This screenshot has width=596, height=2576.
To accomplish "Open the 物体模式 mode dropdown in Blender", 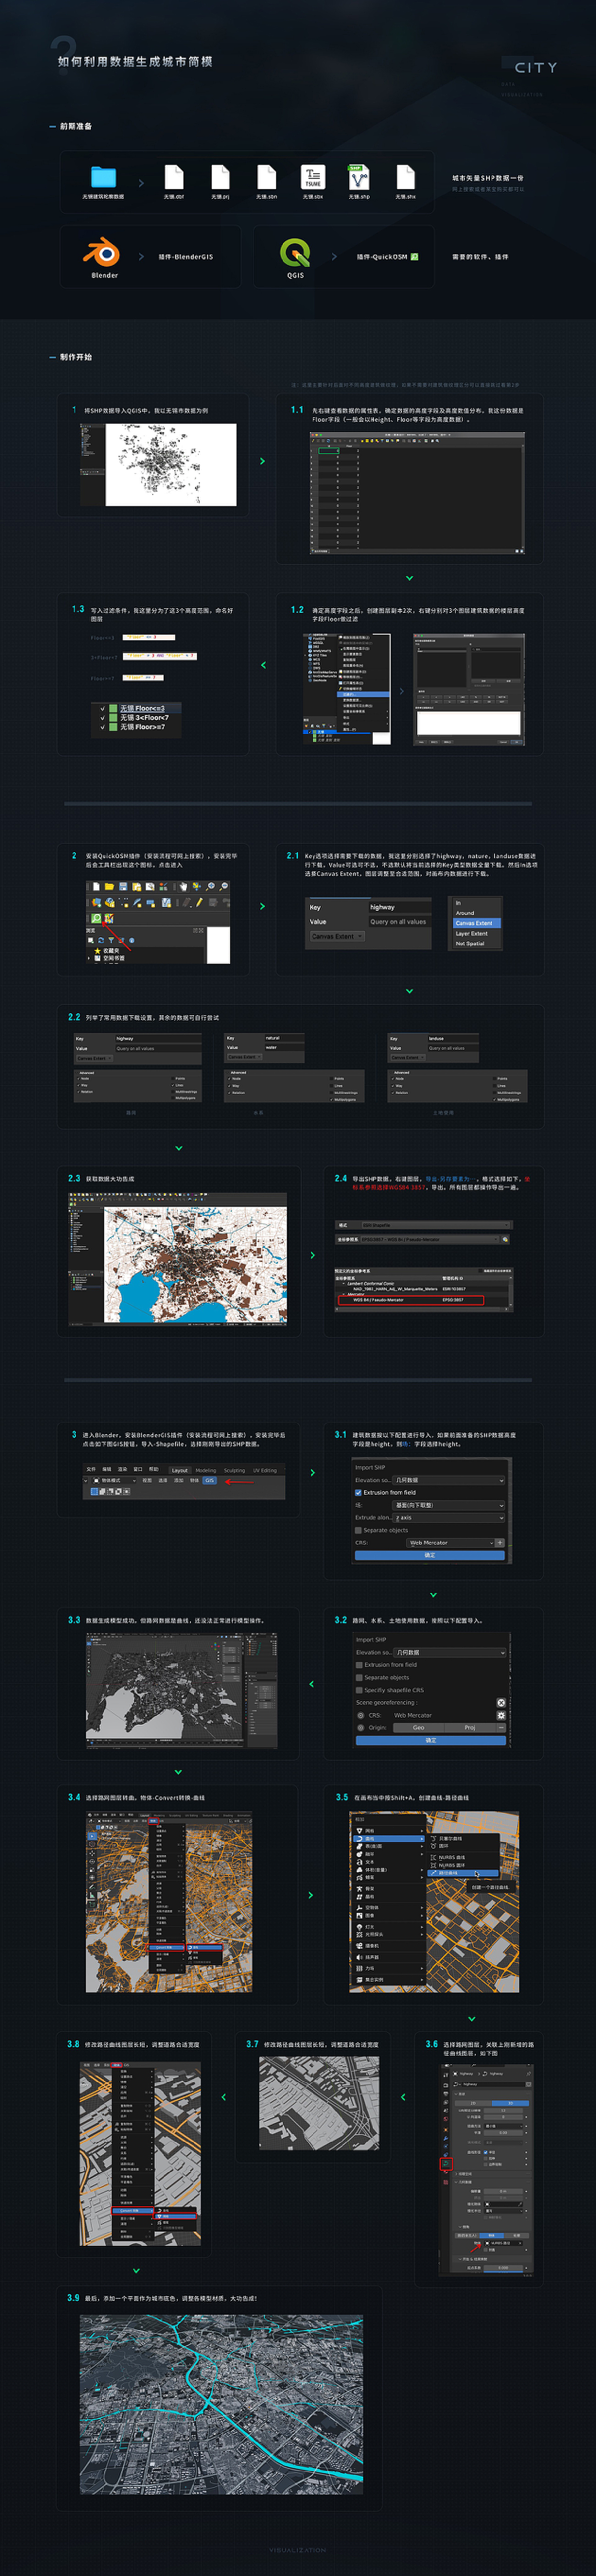I will [x=115, y=1480].
